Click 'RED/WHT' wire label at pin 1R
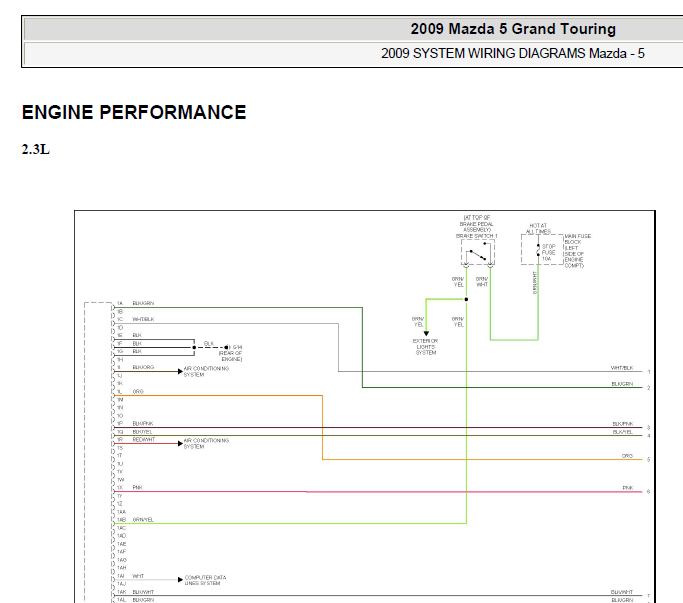This screenshot has width=683, height=603. pyautogui.click(x=144, y=440)
